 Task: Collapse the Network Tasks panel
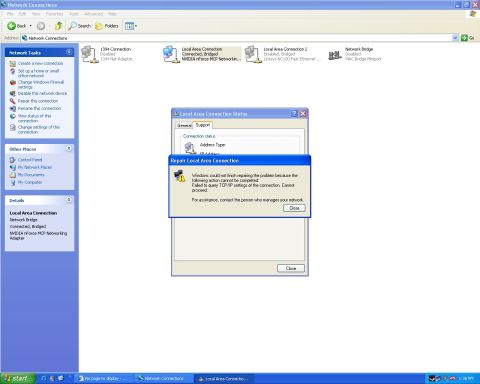coord(69,52)
